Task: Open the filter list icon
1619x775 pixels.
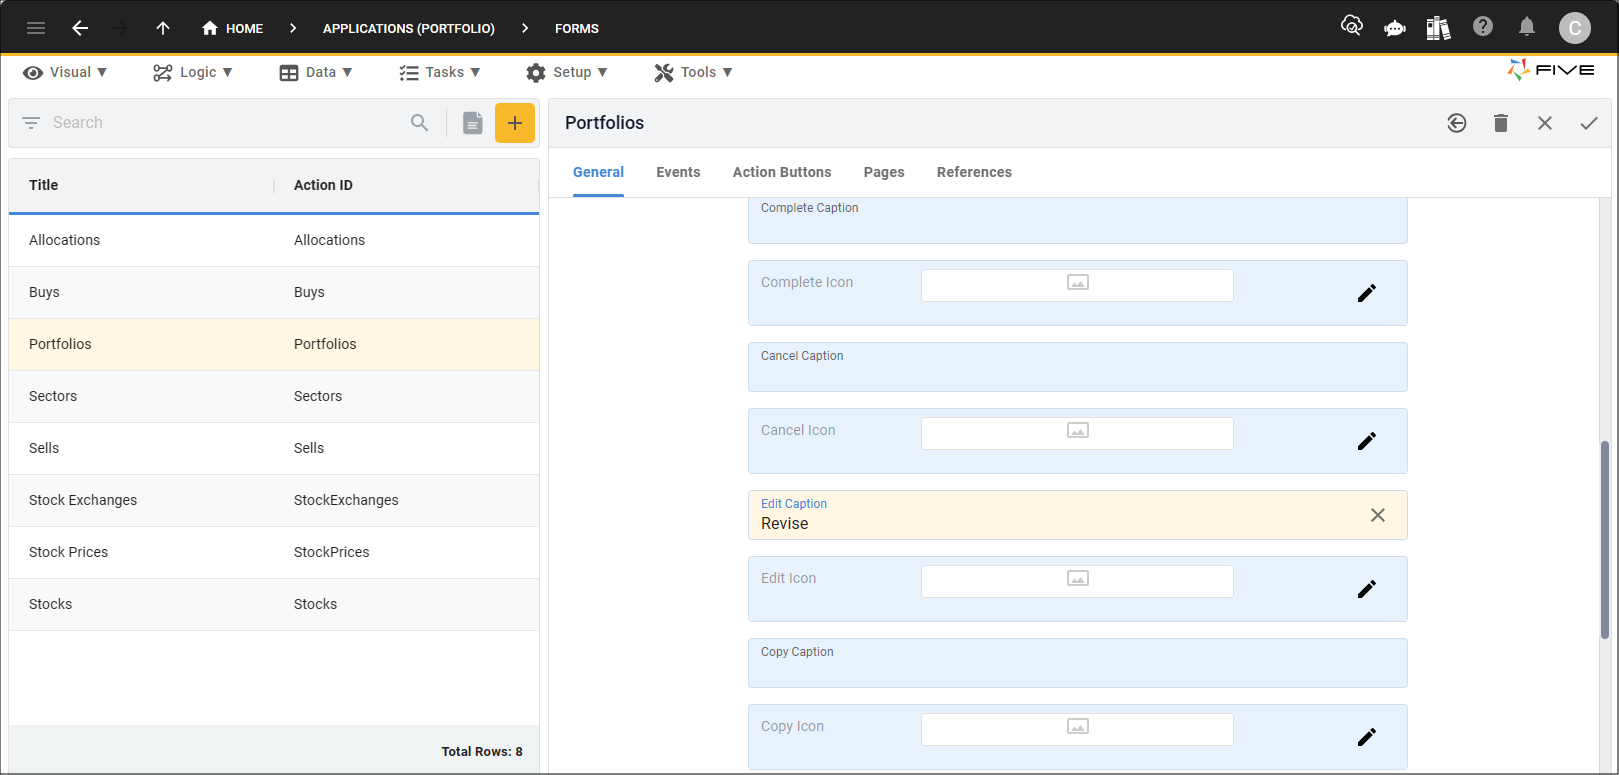Action: coord(31,123)
